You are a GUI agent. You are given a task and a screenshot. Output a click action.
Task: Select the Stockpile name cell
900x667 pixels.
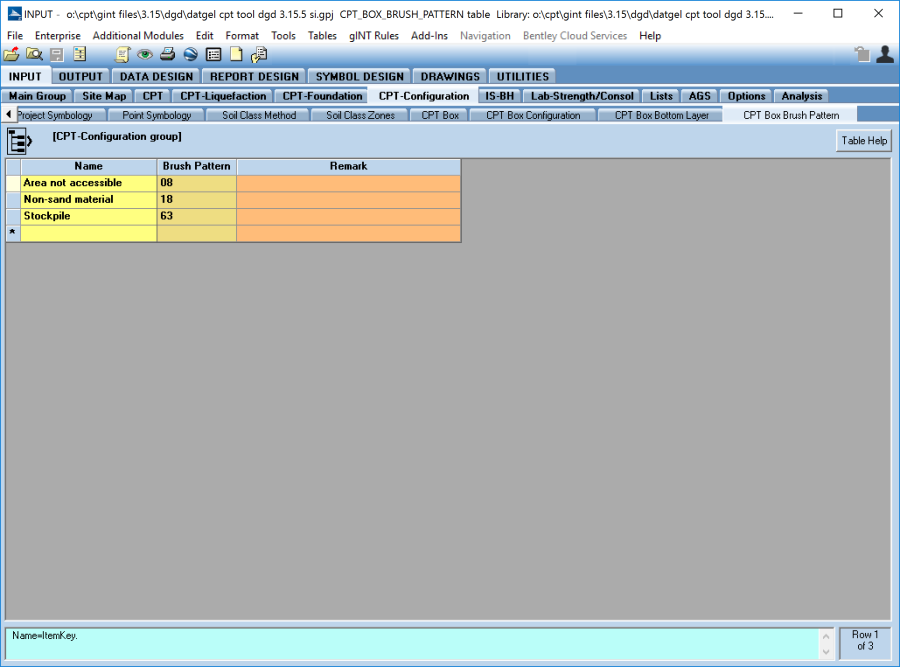88,216
